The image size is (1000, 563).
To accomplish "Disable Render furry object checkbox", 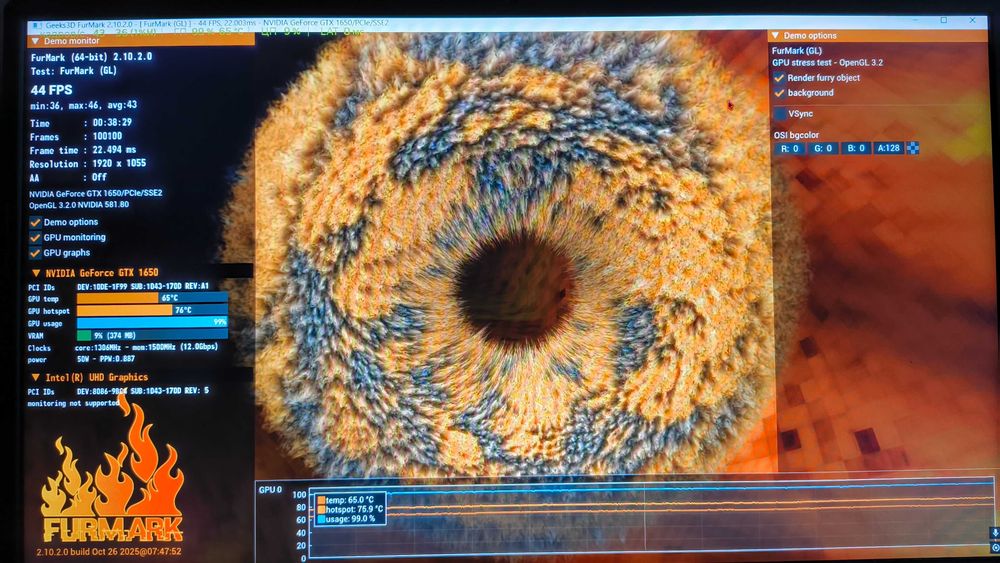I will pos(779,78).
